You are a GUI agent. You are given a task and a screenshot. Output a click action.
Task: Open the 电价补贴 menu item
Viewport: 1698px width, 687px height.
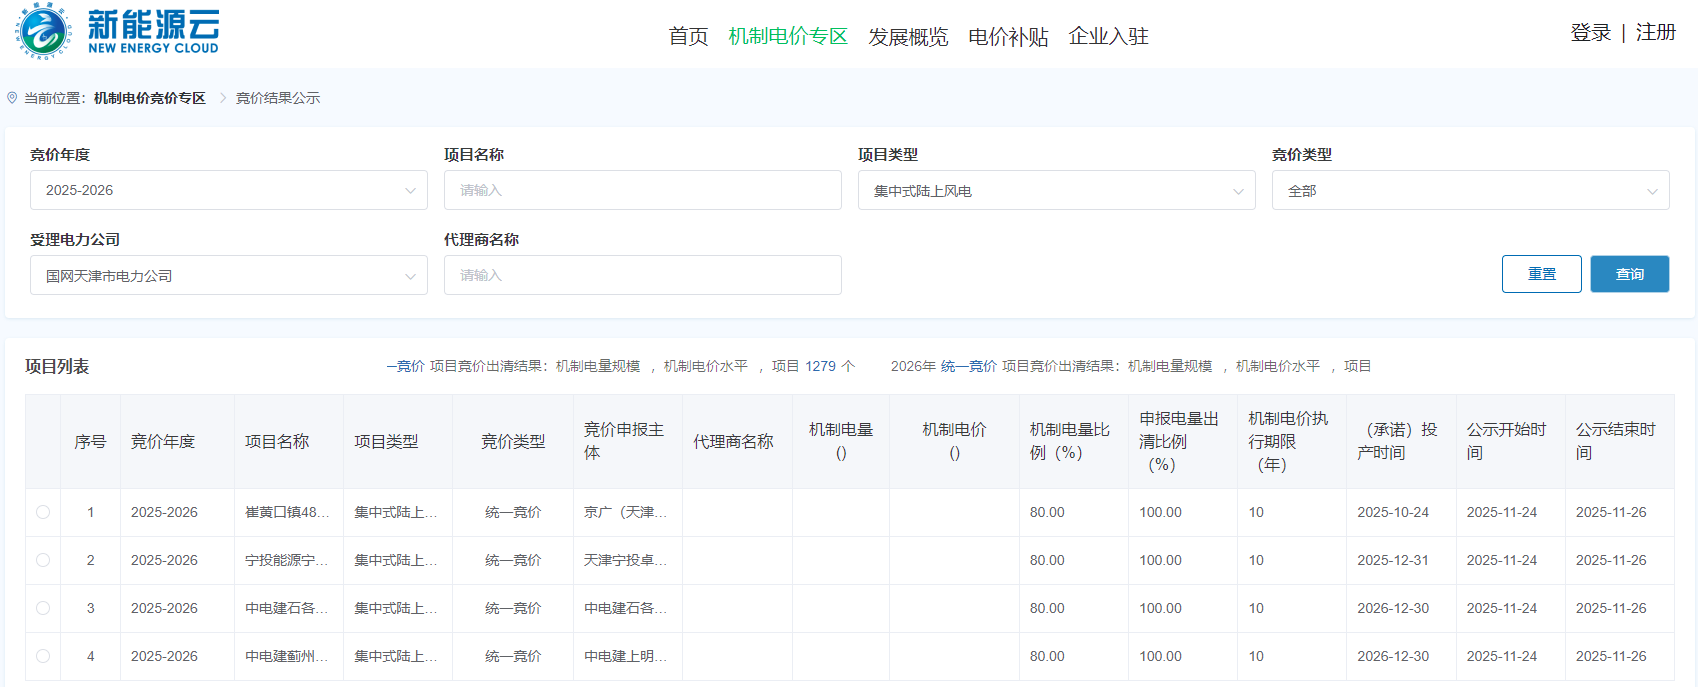(x=1008, y=36)
